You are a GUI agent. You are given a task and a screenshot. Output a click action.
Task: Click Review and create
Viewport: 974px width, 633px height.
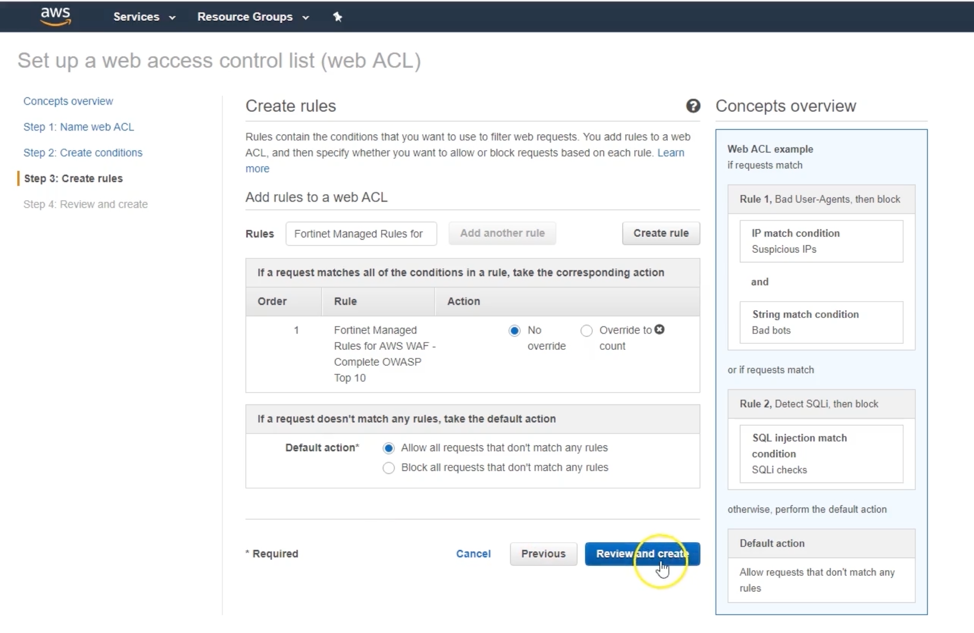tap(642, 553)
